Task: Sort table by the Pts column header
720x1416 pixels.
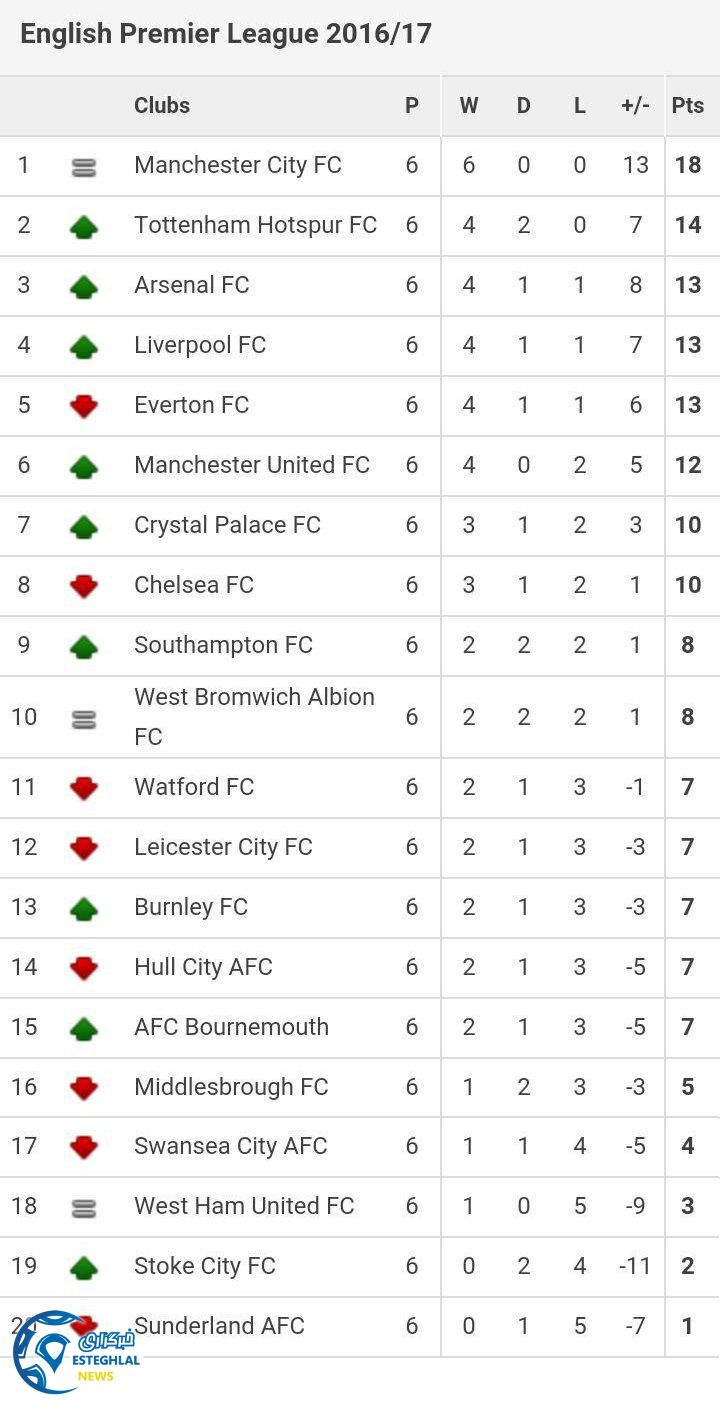Action: tap(687, 105)
